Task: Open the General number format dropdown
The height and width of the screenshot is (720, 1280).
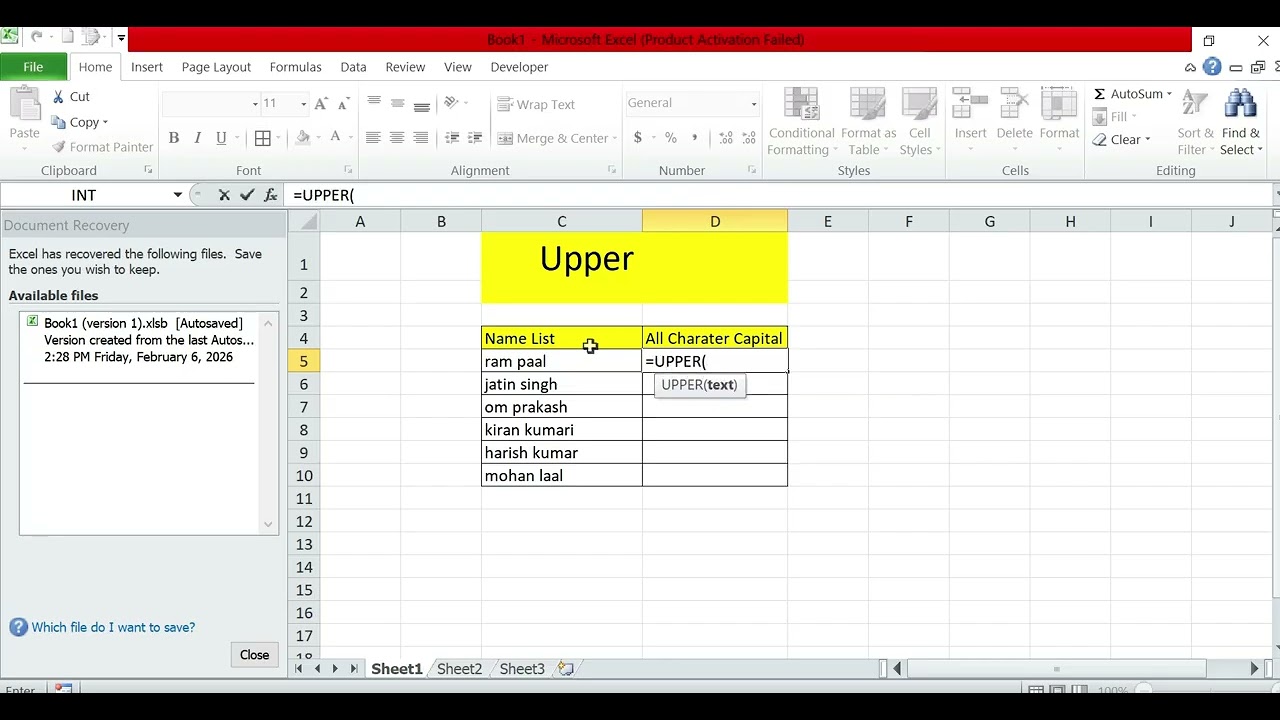Action: point(754,103)
